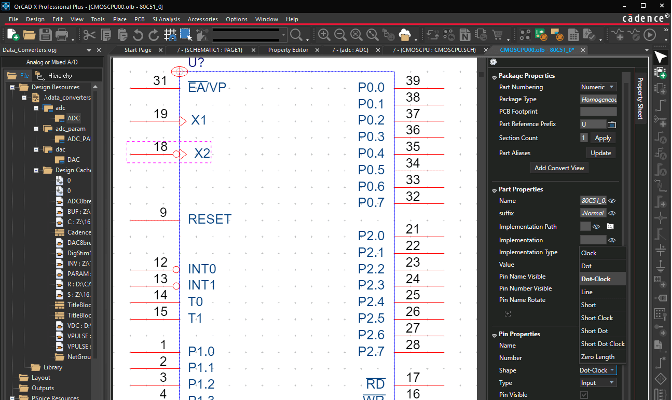Collapse the adc folder in the project tree
This screenshot has height=400, width=672.
pyautogui.click(x=36, y=108)
